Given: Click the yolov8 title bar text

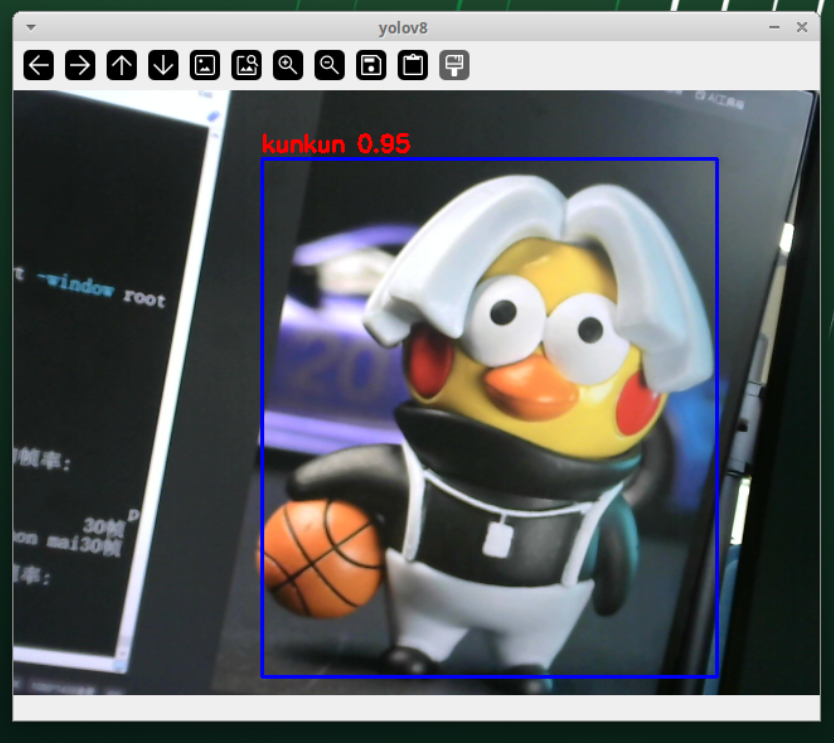Looking at the screenshot, I should point(402,28).
